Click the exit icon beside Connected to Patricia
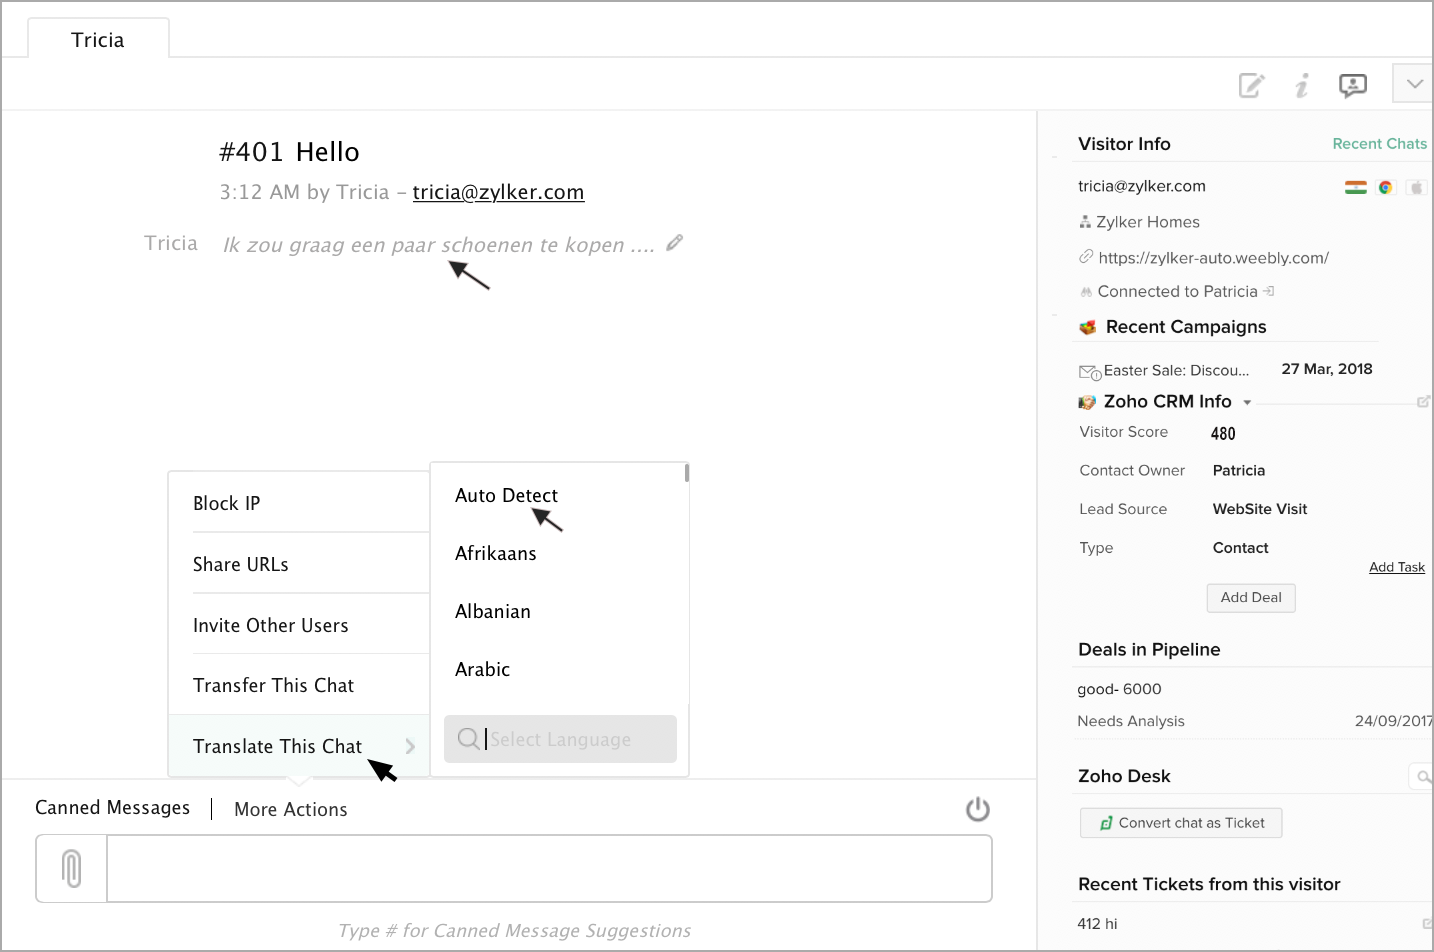The image size is (1434, 952). (x=1269, y=291)
